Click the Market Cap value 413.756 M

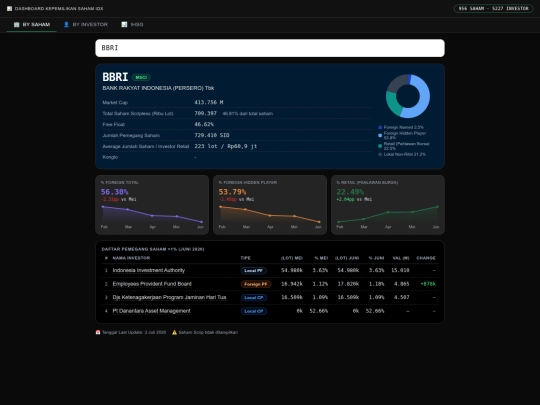pos(209,102)
